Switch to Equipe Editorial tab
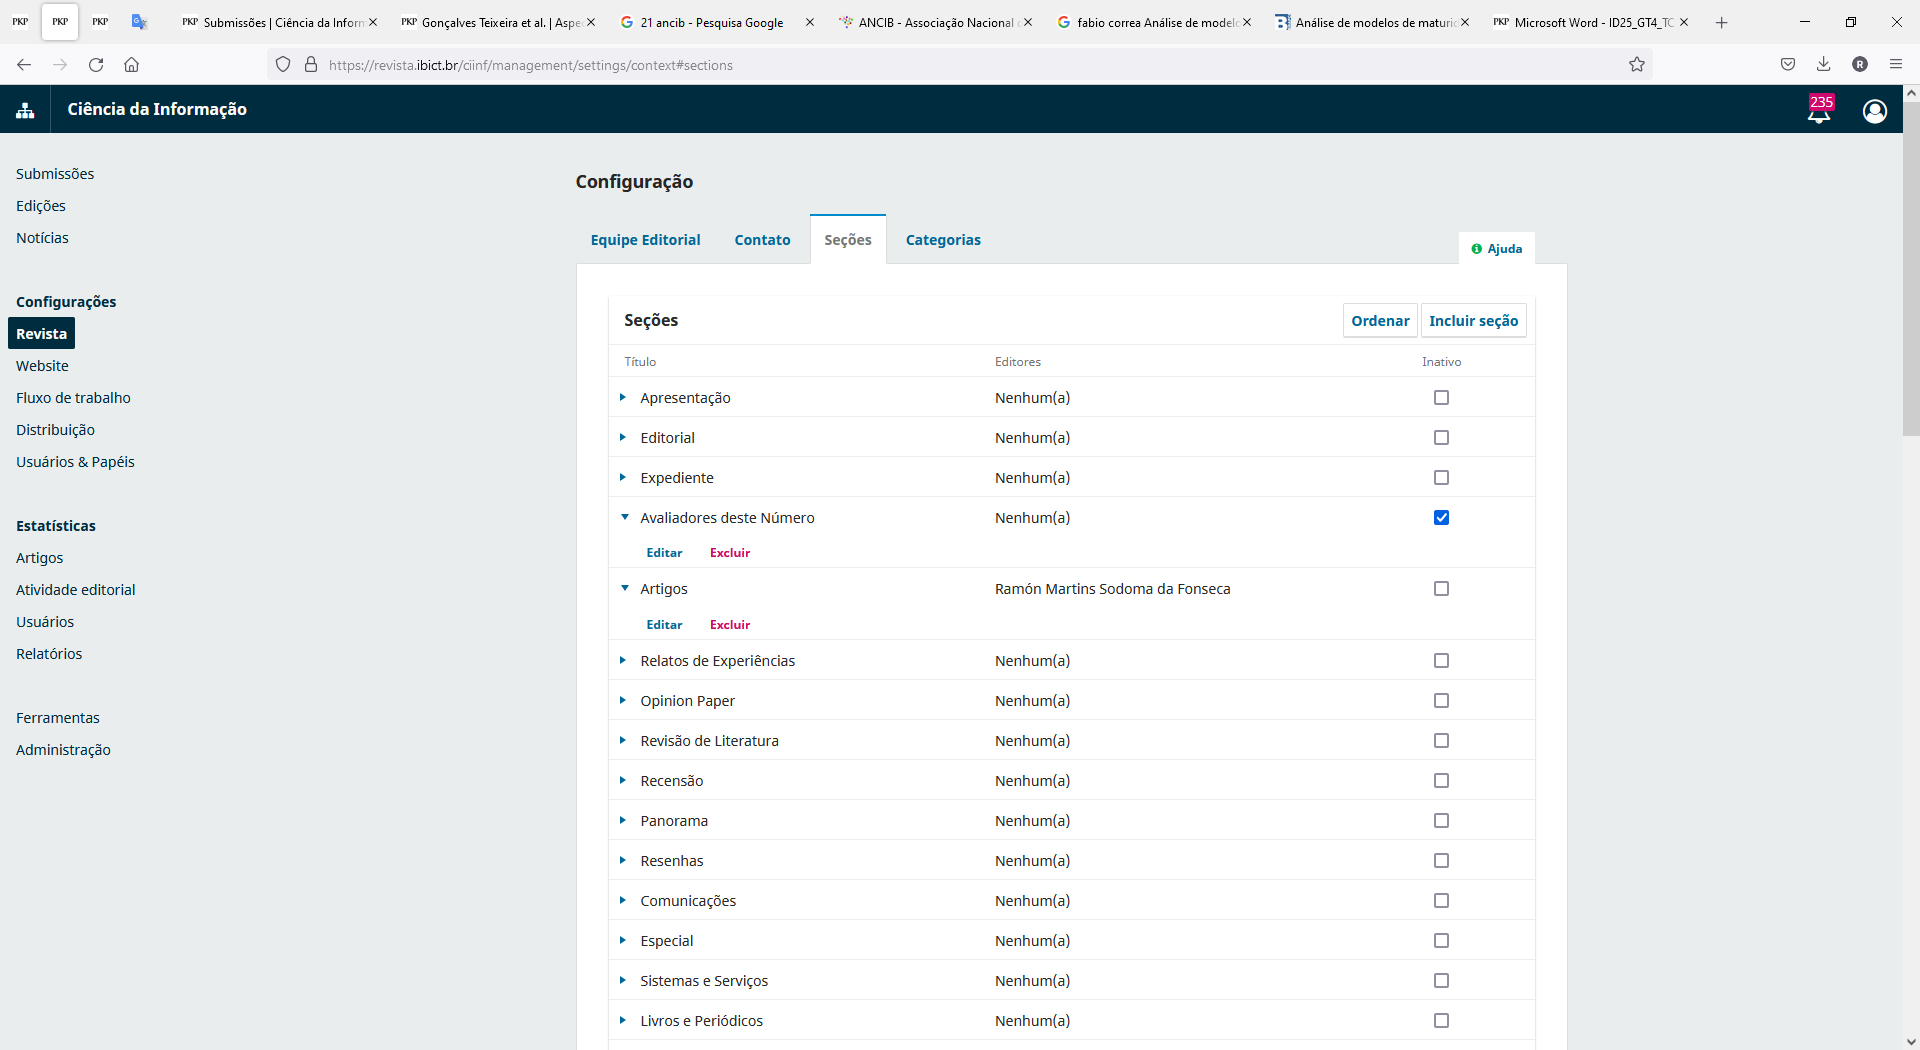This screenshot has height=1050, width=1920. (645, 240)
